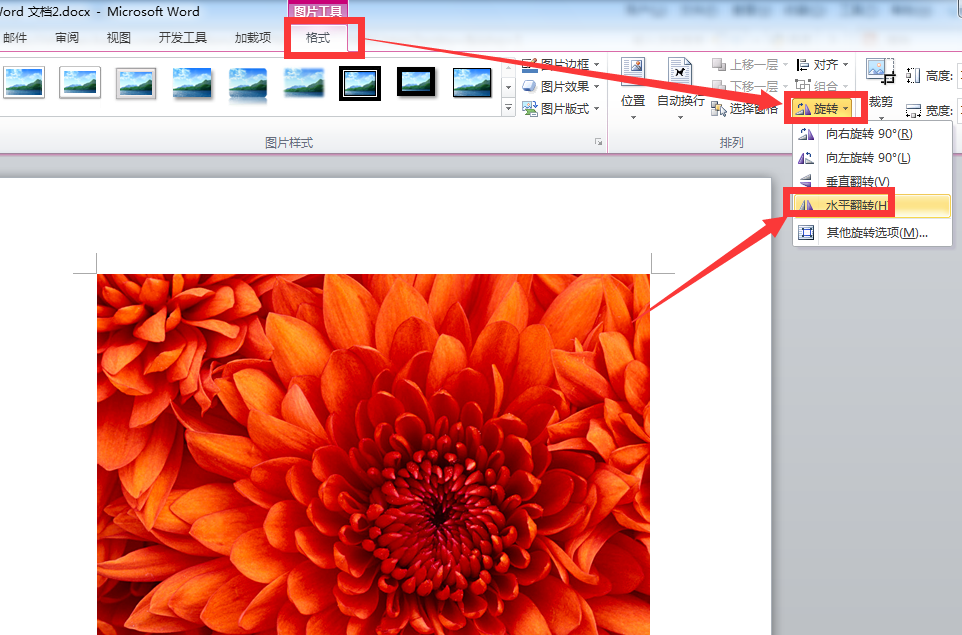
Task: Open the 邮件 ribbon tab
Action: coord(15,38)
